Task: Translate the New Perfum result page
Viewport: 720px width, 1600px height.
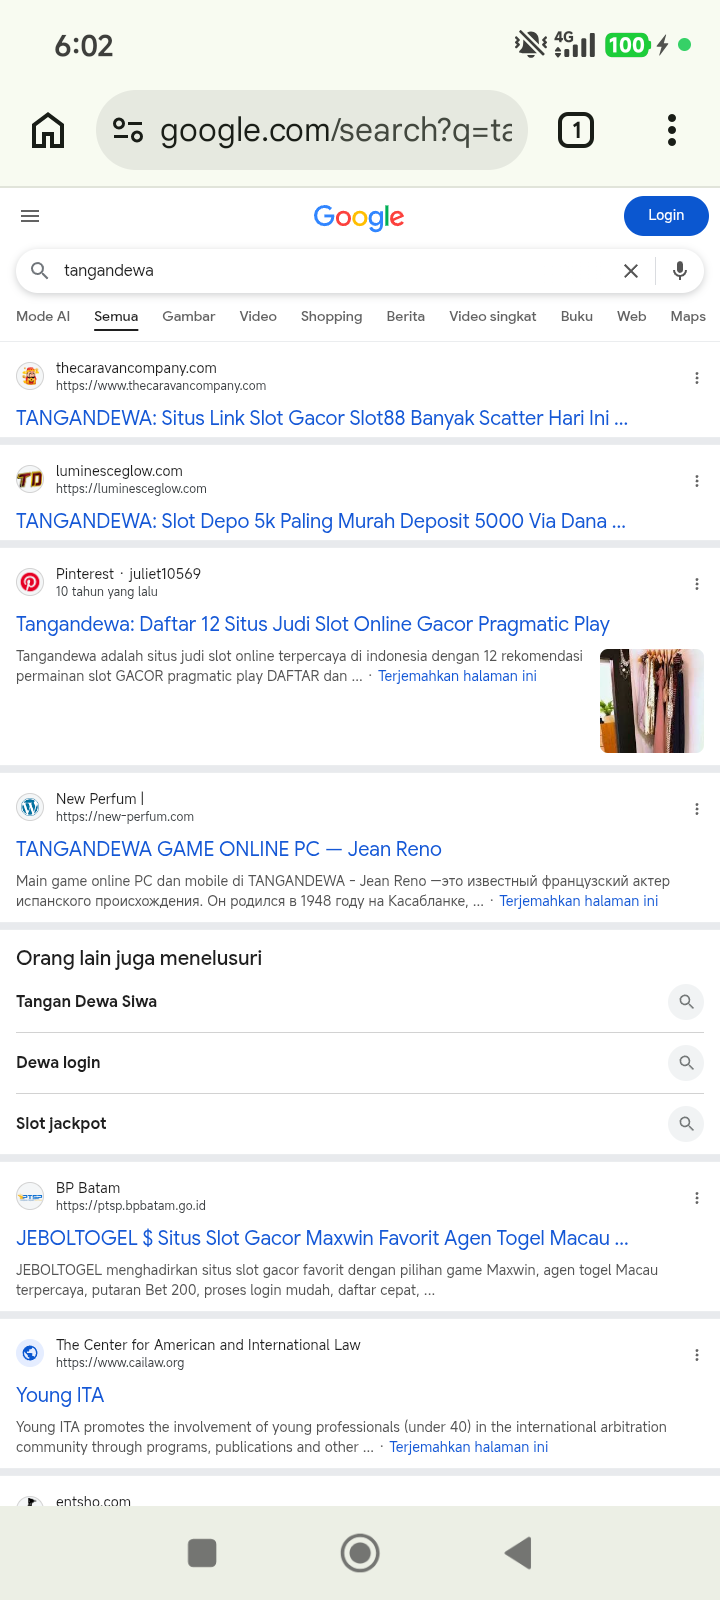Action: coord(579,901)
